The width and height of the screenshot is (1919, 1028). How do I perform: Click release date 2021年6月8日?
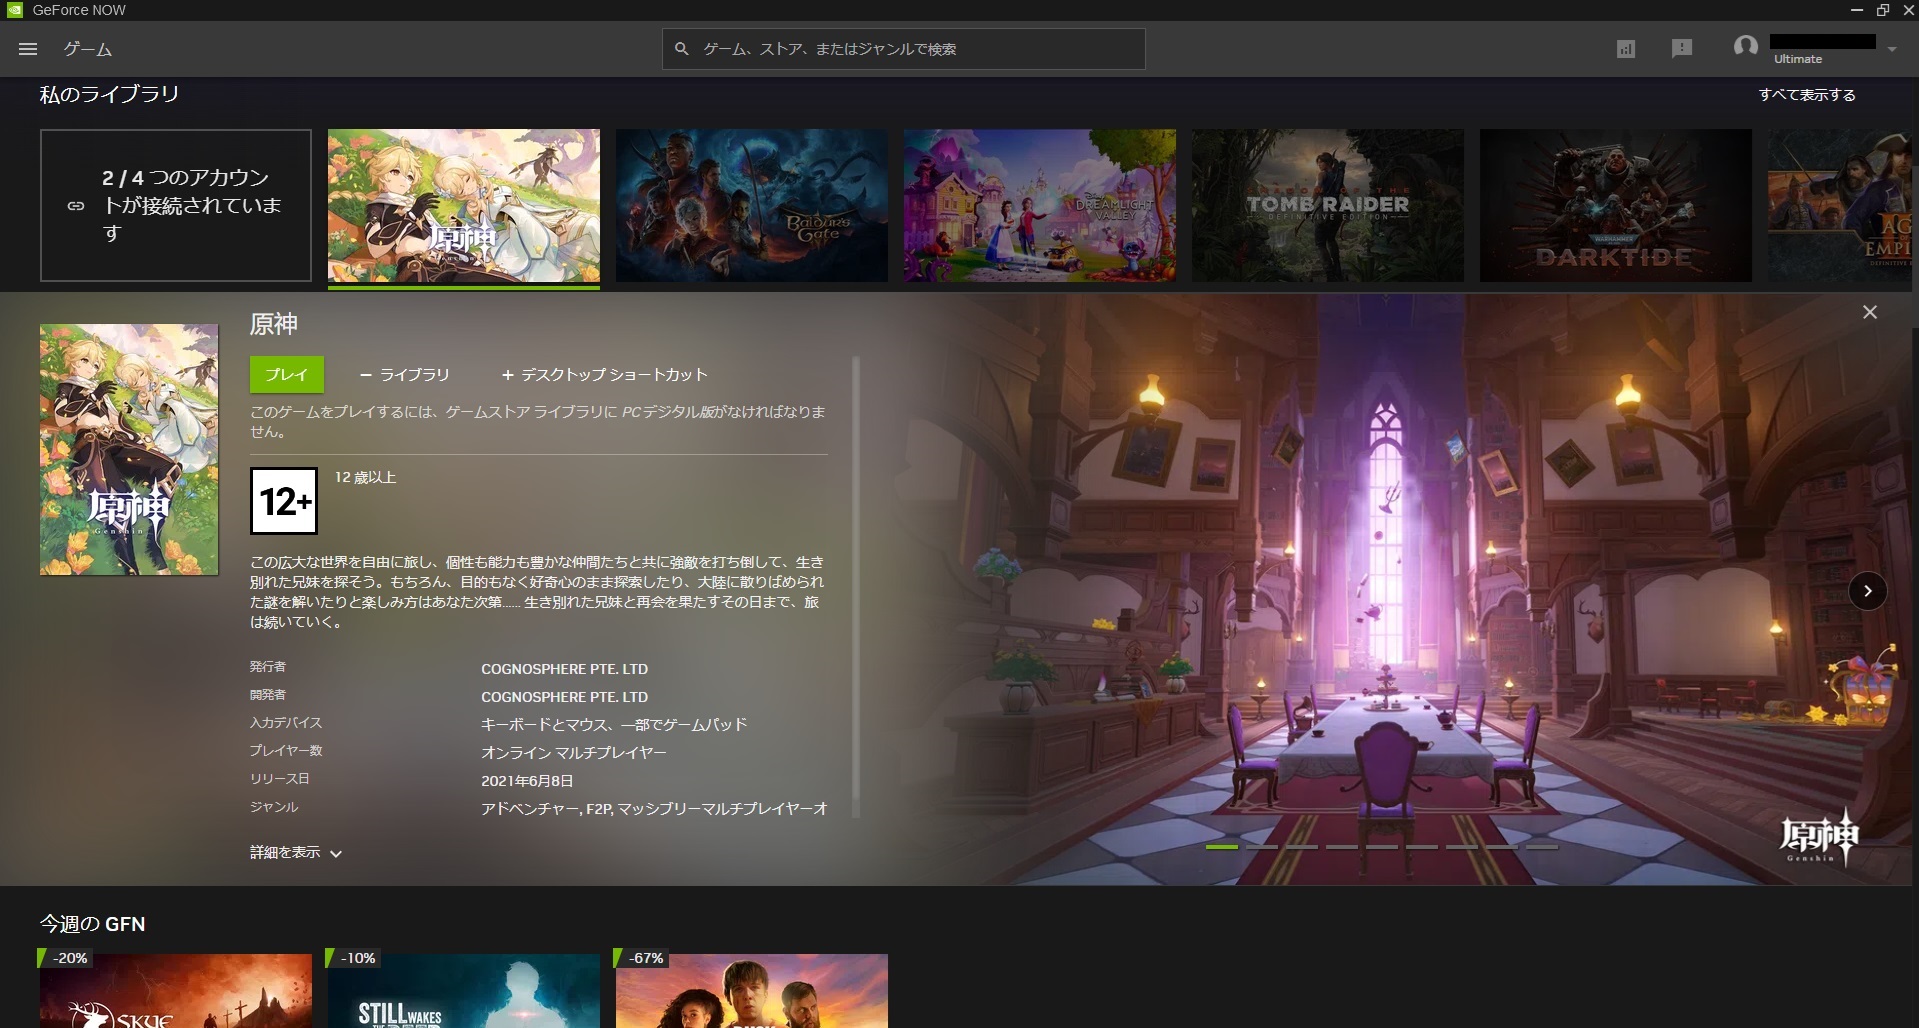527,781
